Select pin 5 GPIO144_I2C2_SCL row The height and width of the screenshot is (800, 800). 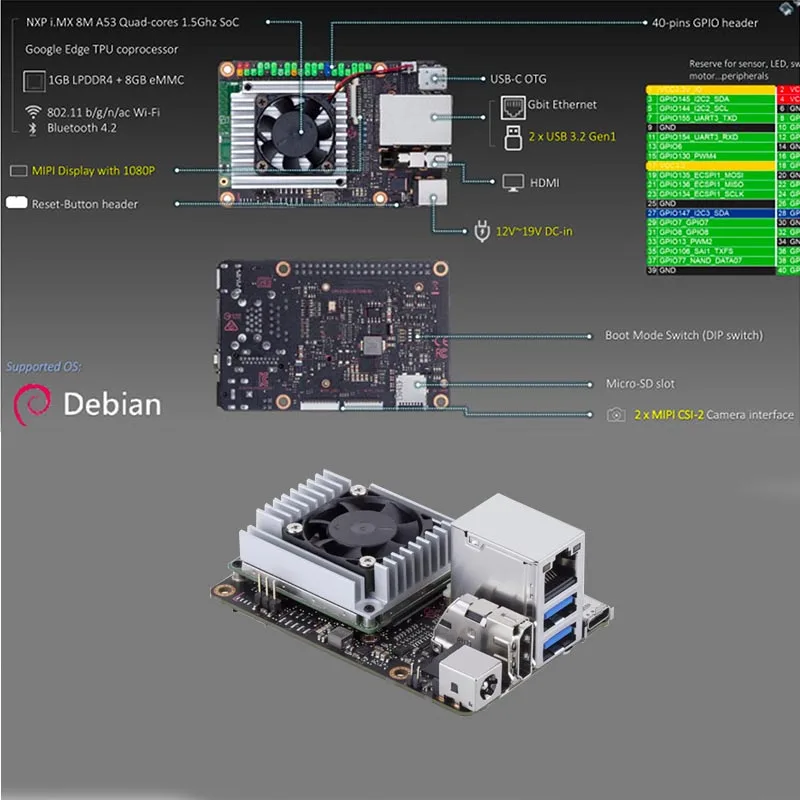point(711,109)
